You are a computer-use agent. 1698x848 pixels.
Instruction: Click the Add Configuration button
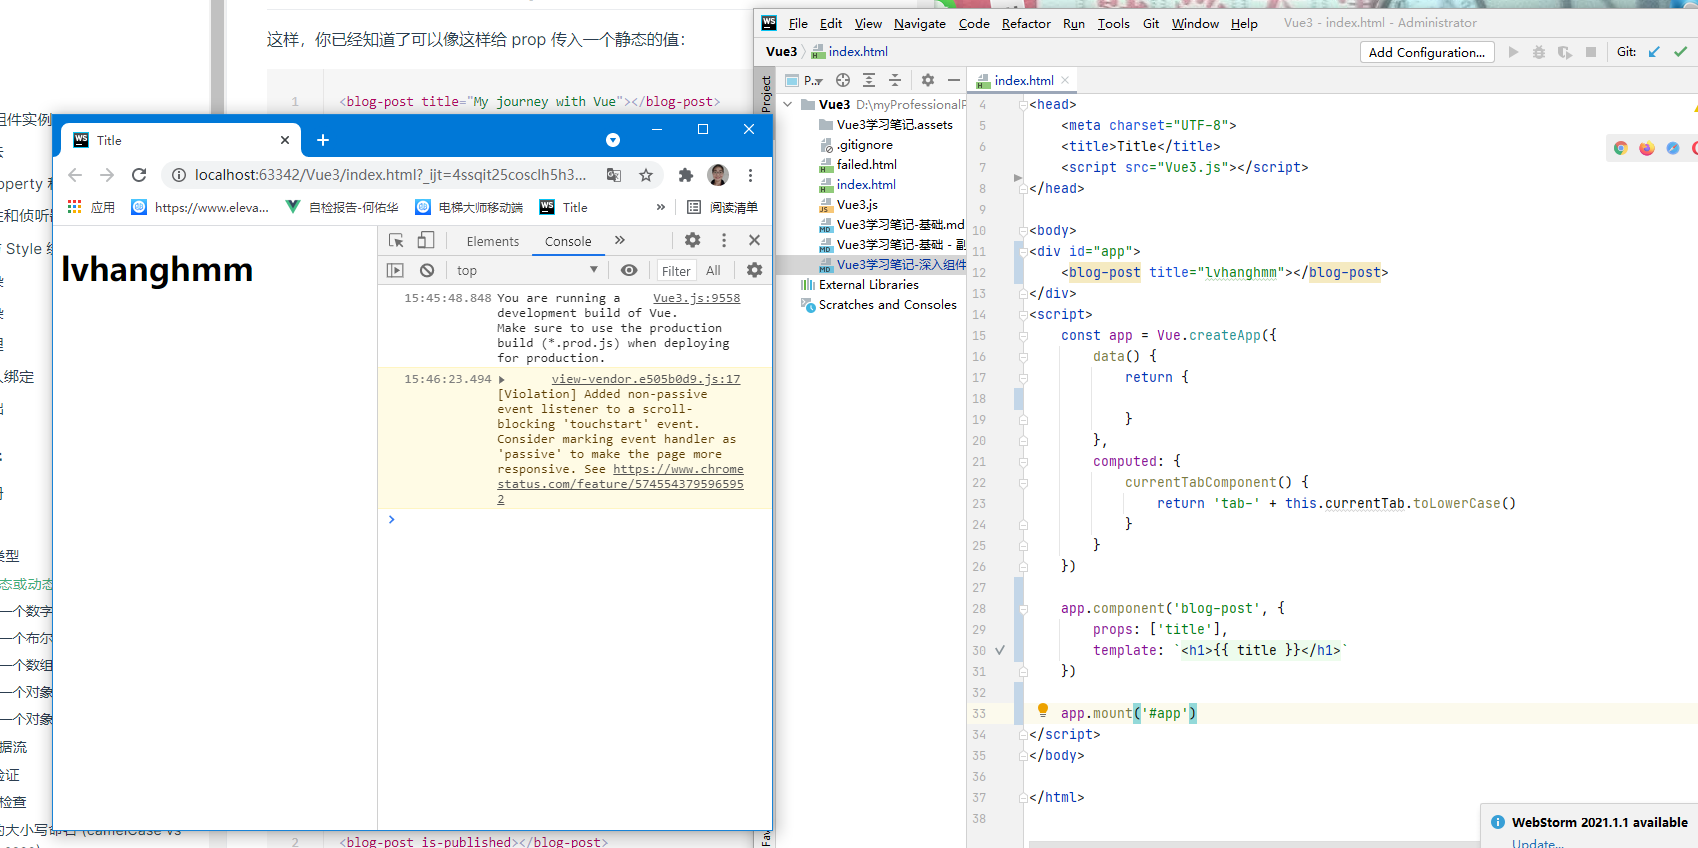(x=1427, y=52)
